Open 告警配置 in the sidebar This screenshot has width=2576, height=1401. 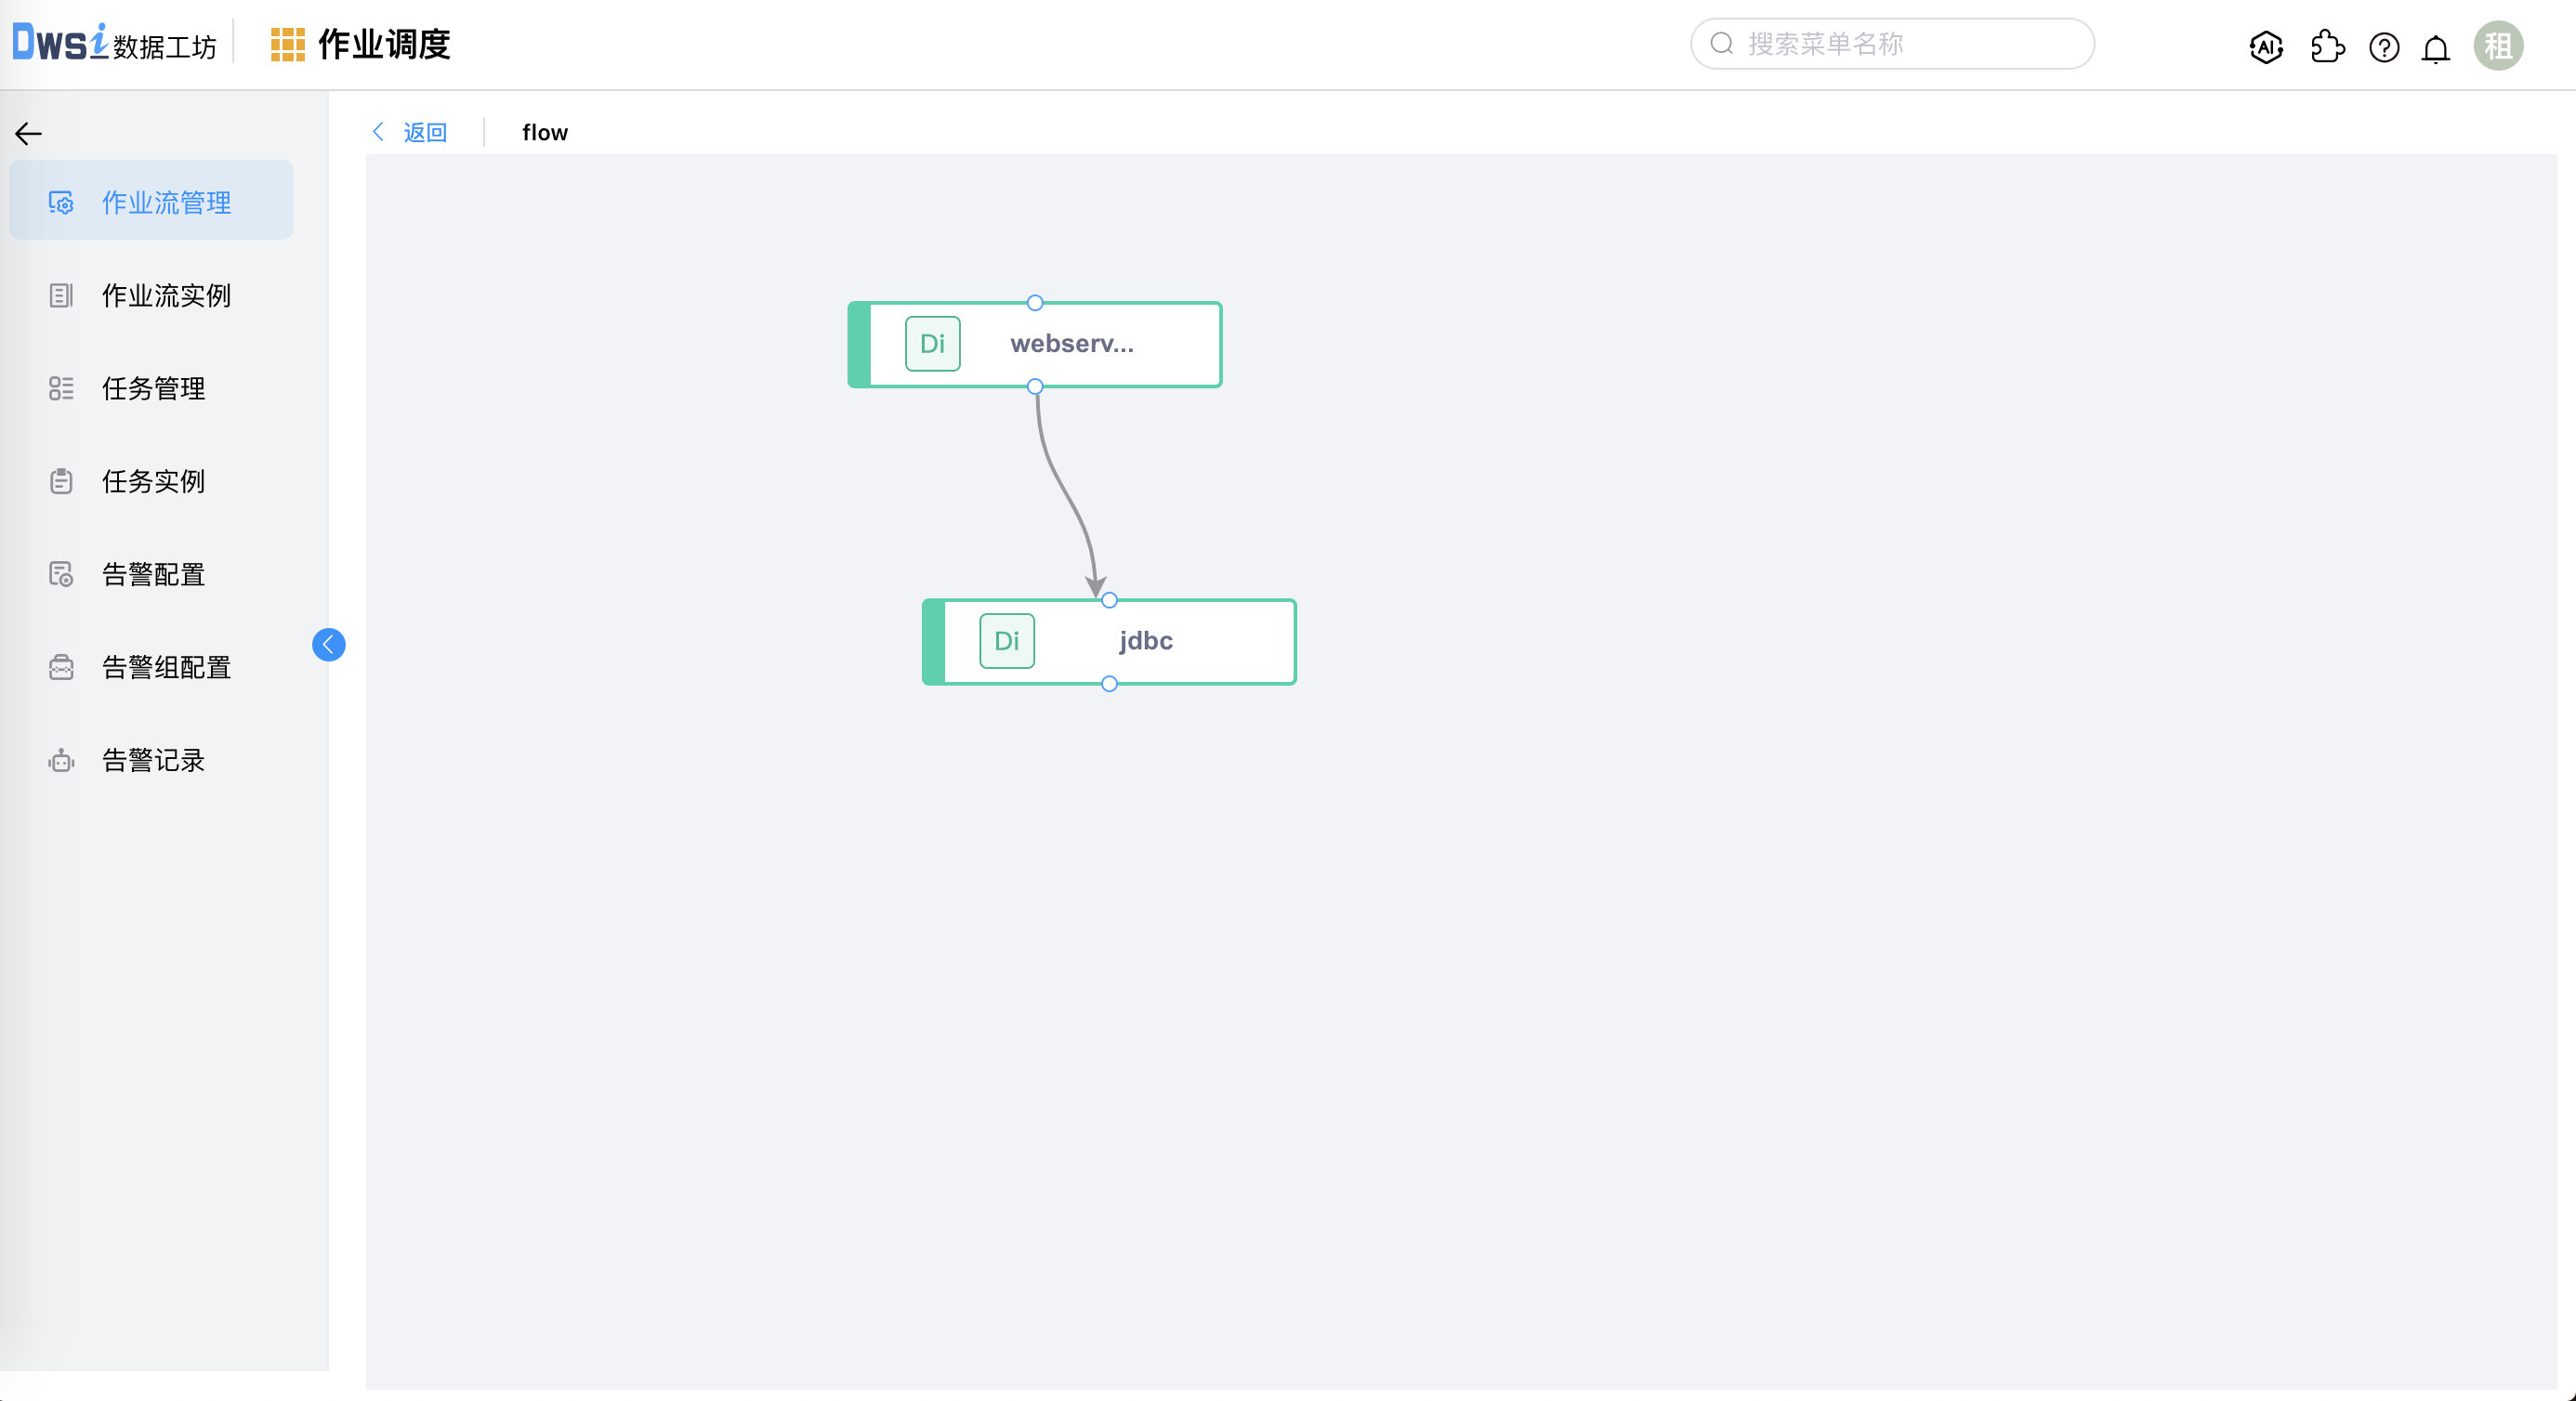tap(152, 574)
